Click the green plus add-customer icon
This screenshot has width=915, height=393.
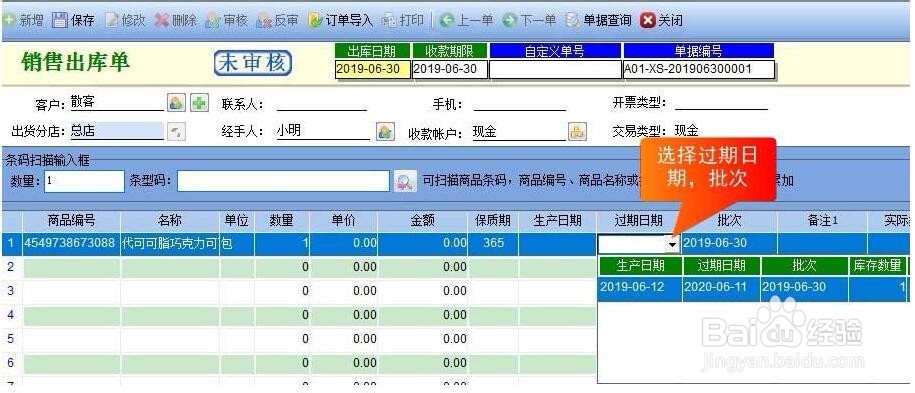pyautogui.click(x=200, y=103)
